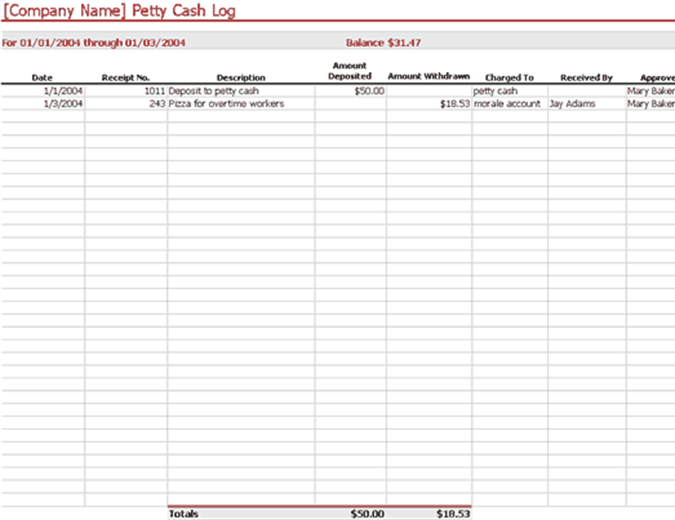Click the Amount Withdrawn column header

[x=428, y=76]
